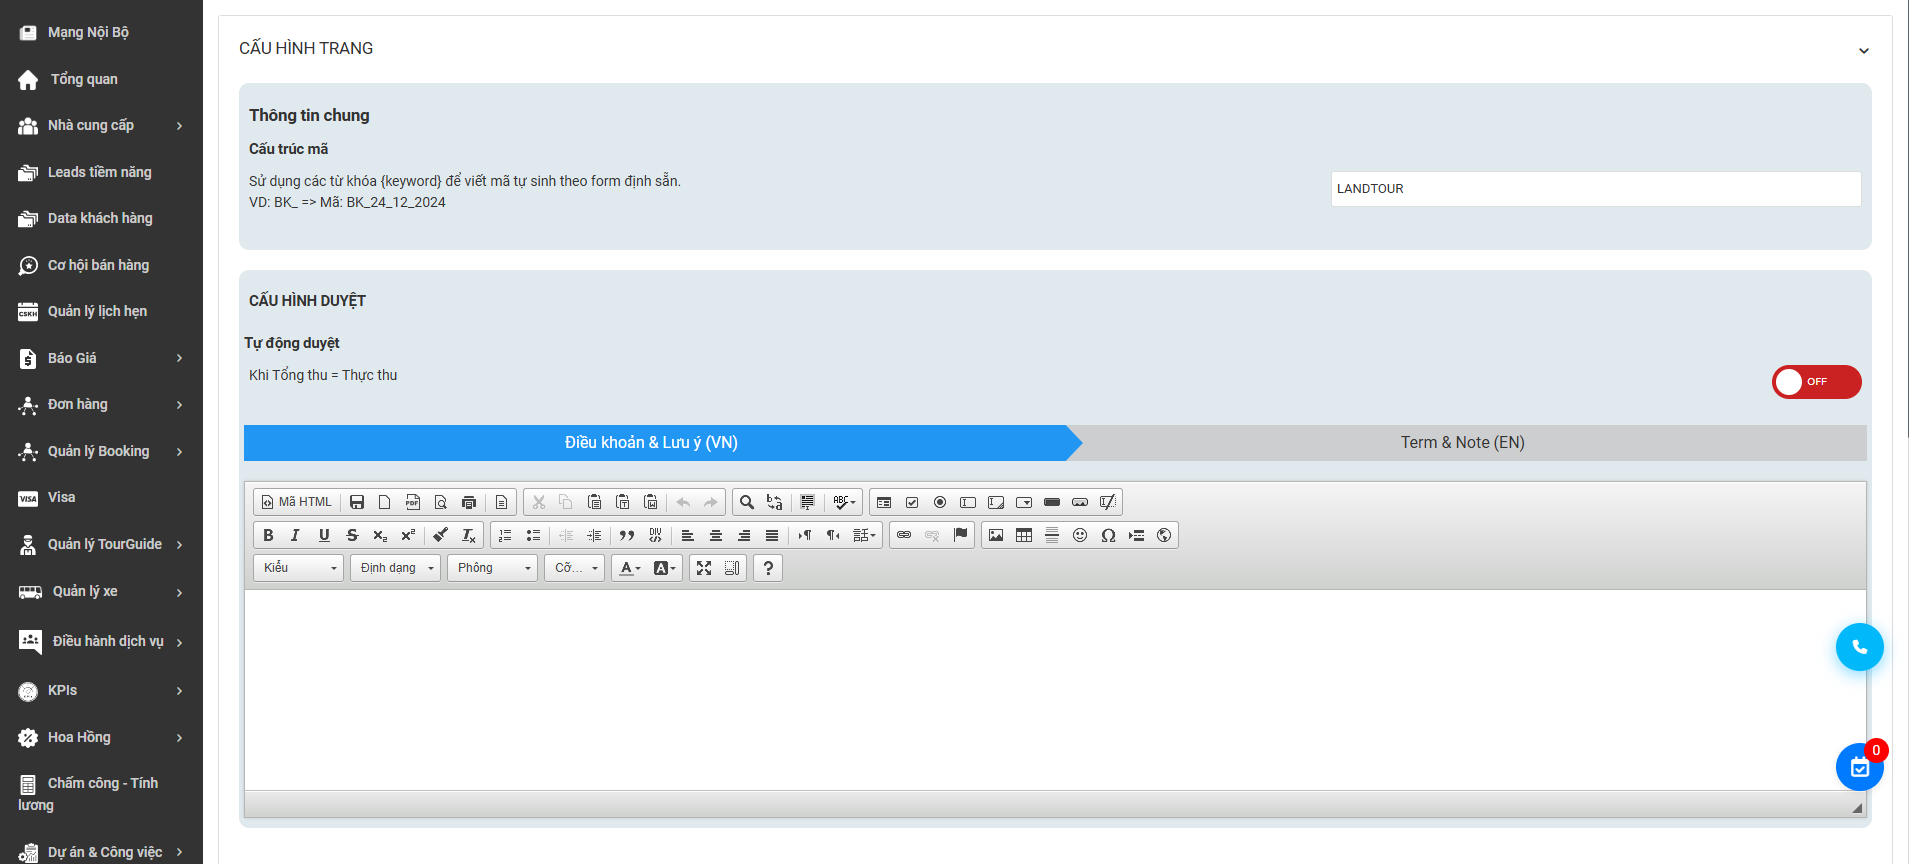Insert an image into the editor
This screenshot has height=864, width=1909.
click(x=996, y=535)
